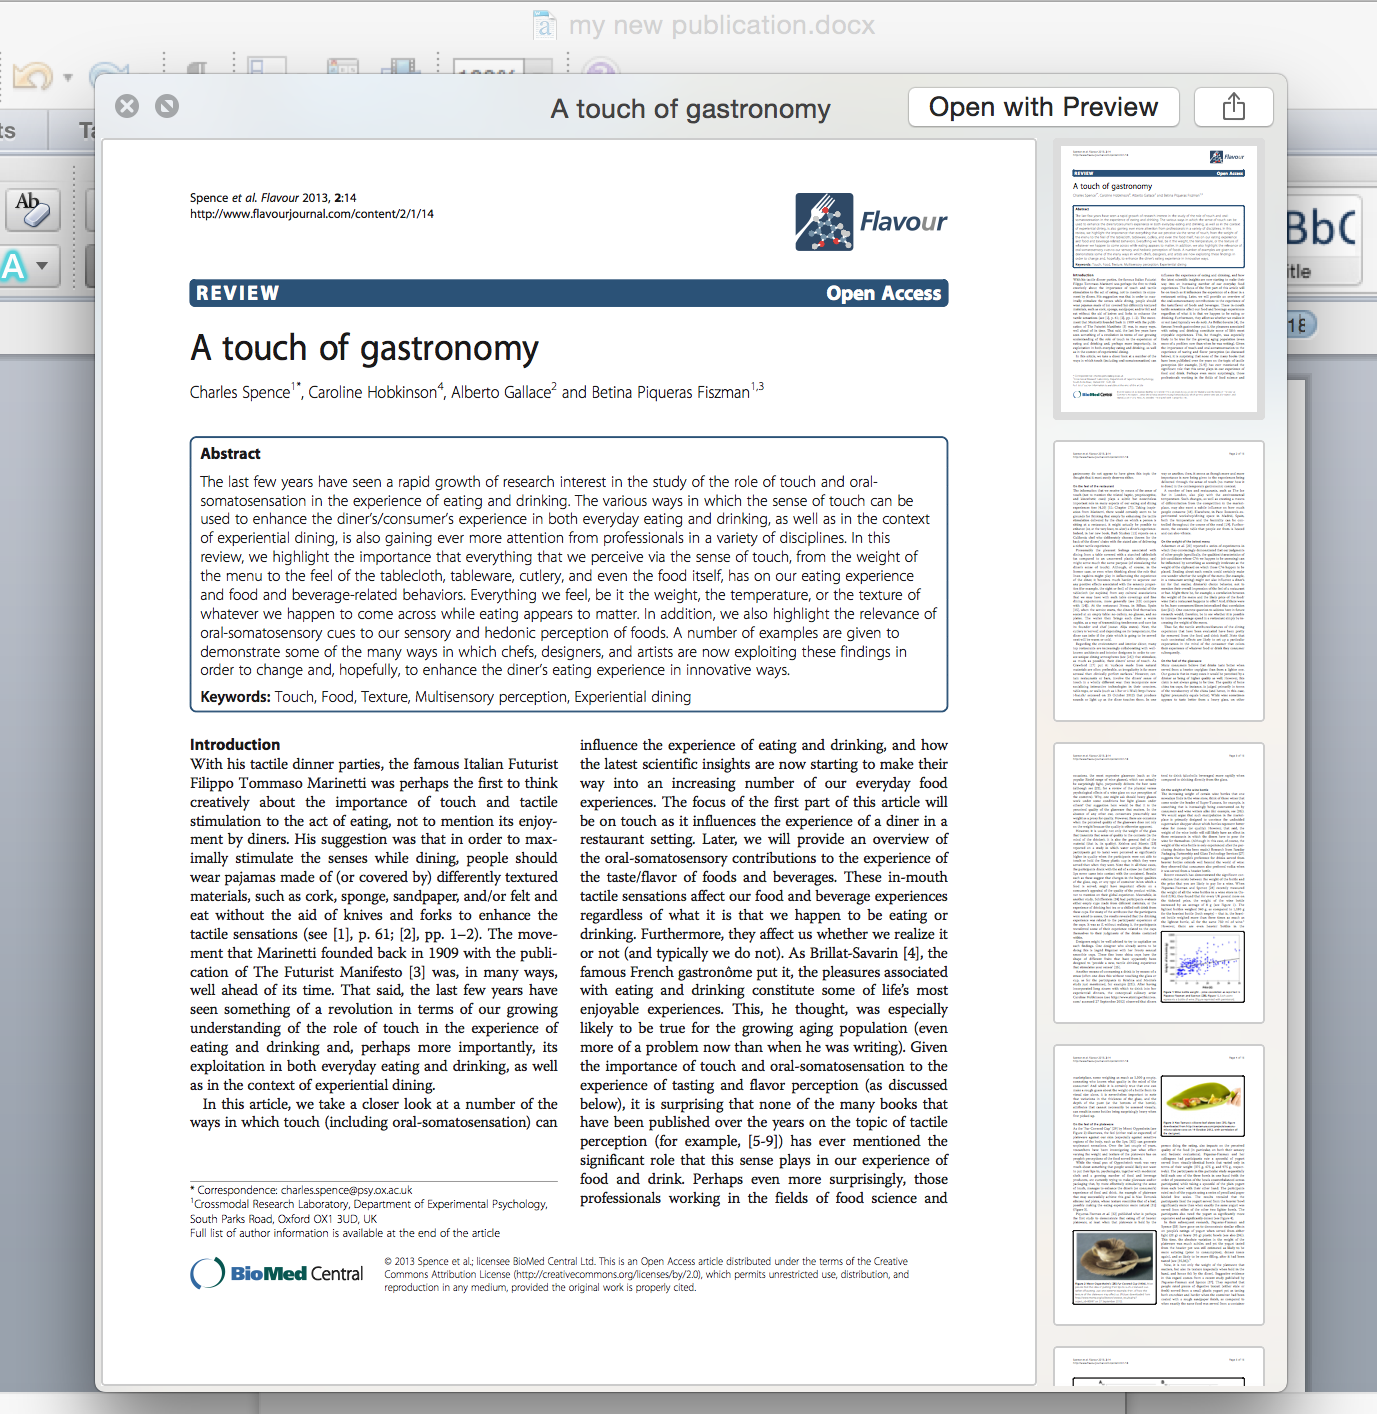Click the 'A touch of gastronomy' article heading
The width and height of the screenshot is (1377, 1414).
point(364,348)
